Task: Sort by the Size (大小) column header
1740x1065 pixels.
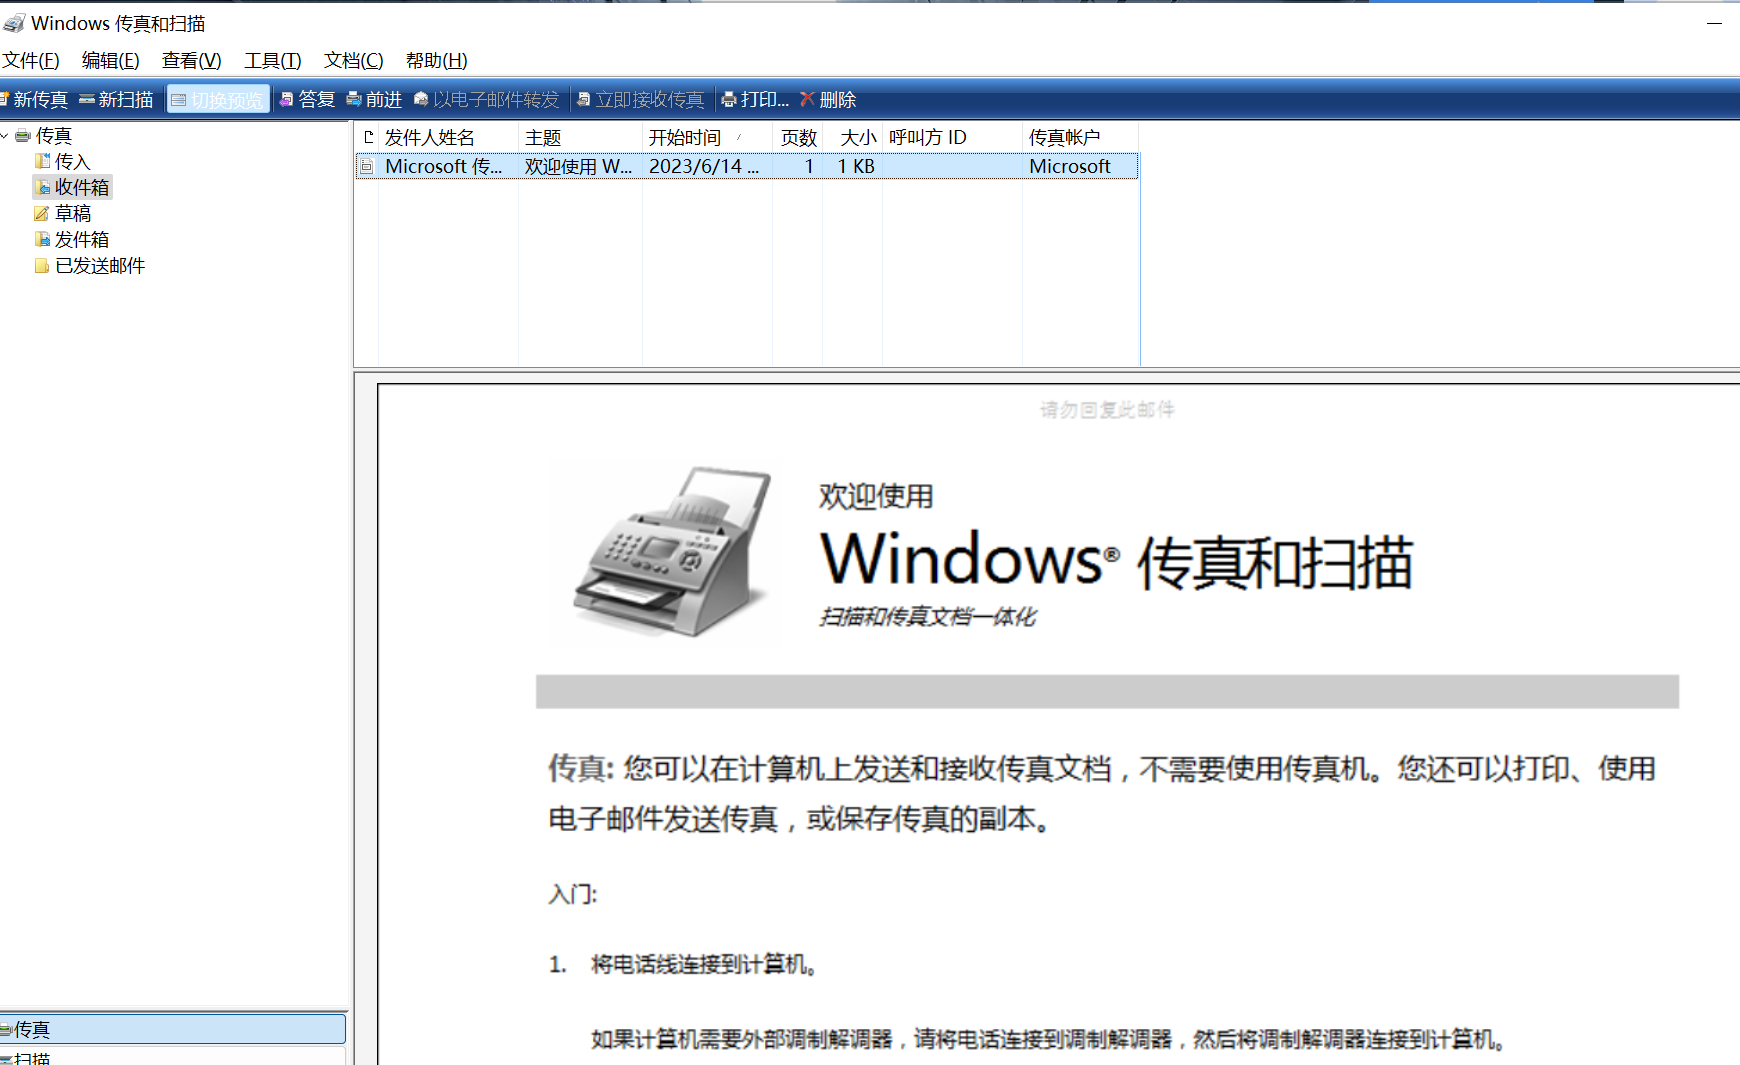Action: click(x=852, y=137)
